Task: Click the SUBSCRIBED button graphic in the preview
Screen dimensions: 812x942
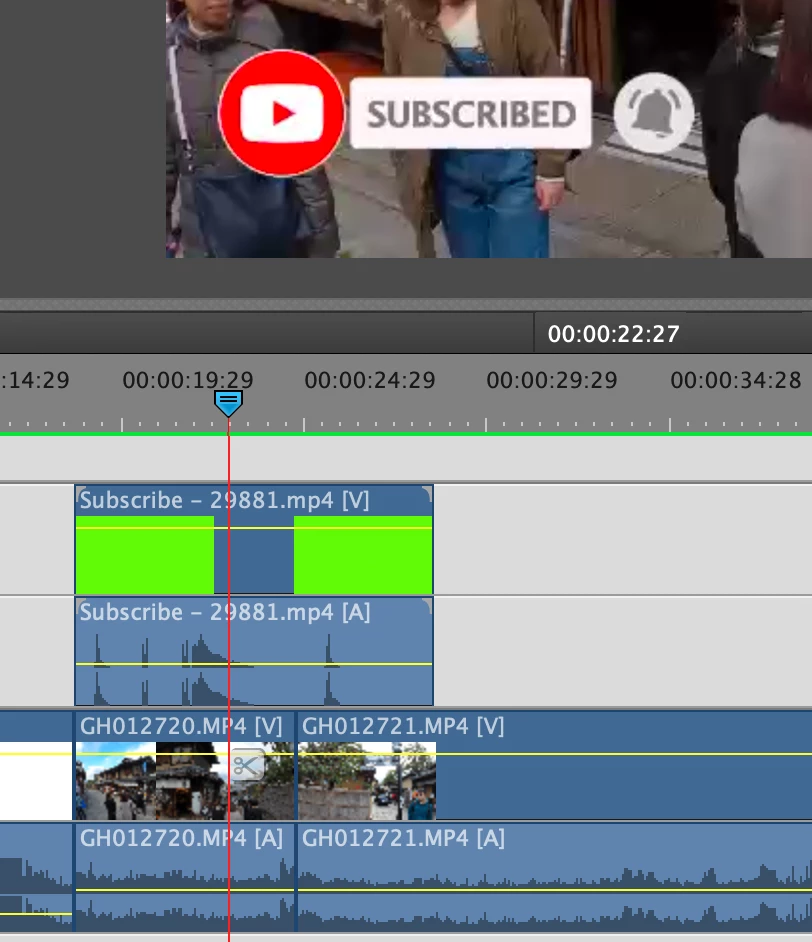Action: [x=470, y=113]
